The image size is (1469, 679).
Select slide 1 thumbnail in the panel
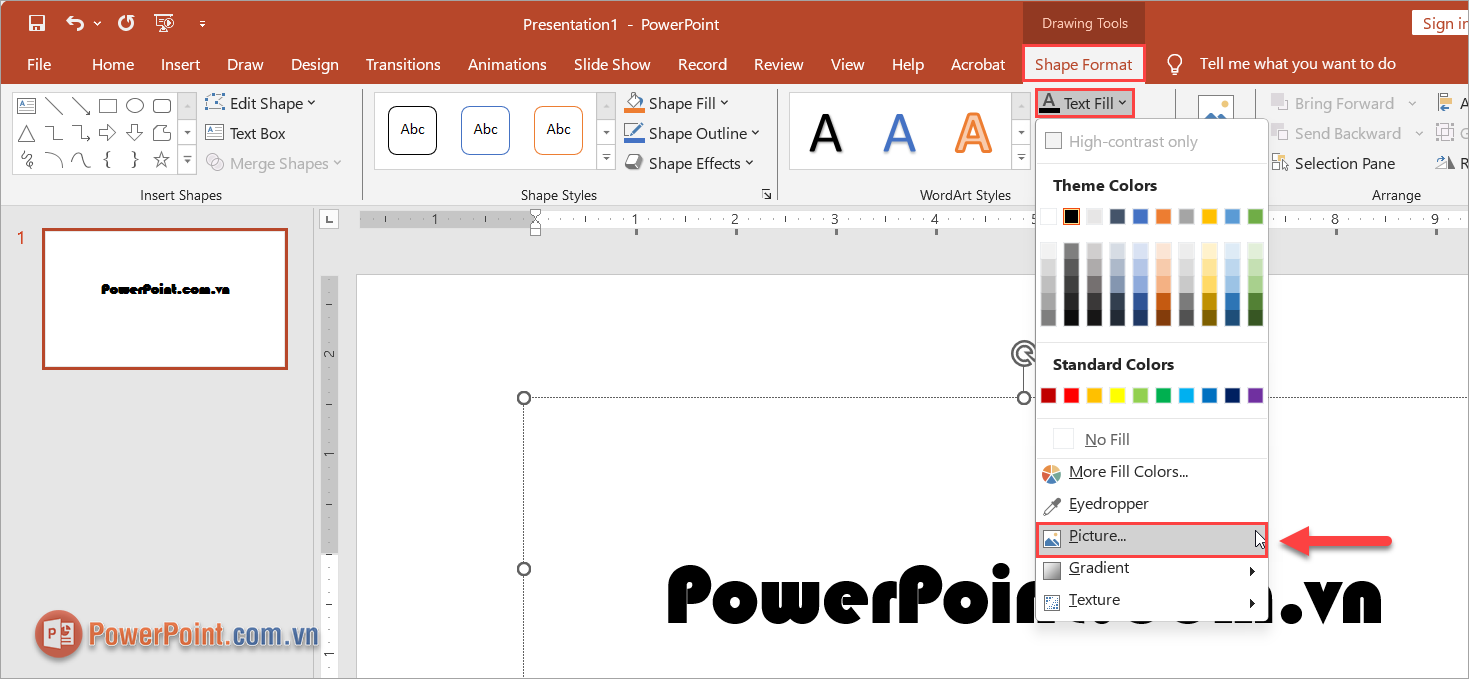coord(164,298)
